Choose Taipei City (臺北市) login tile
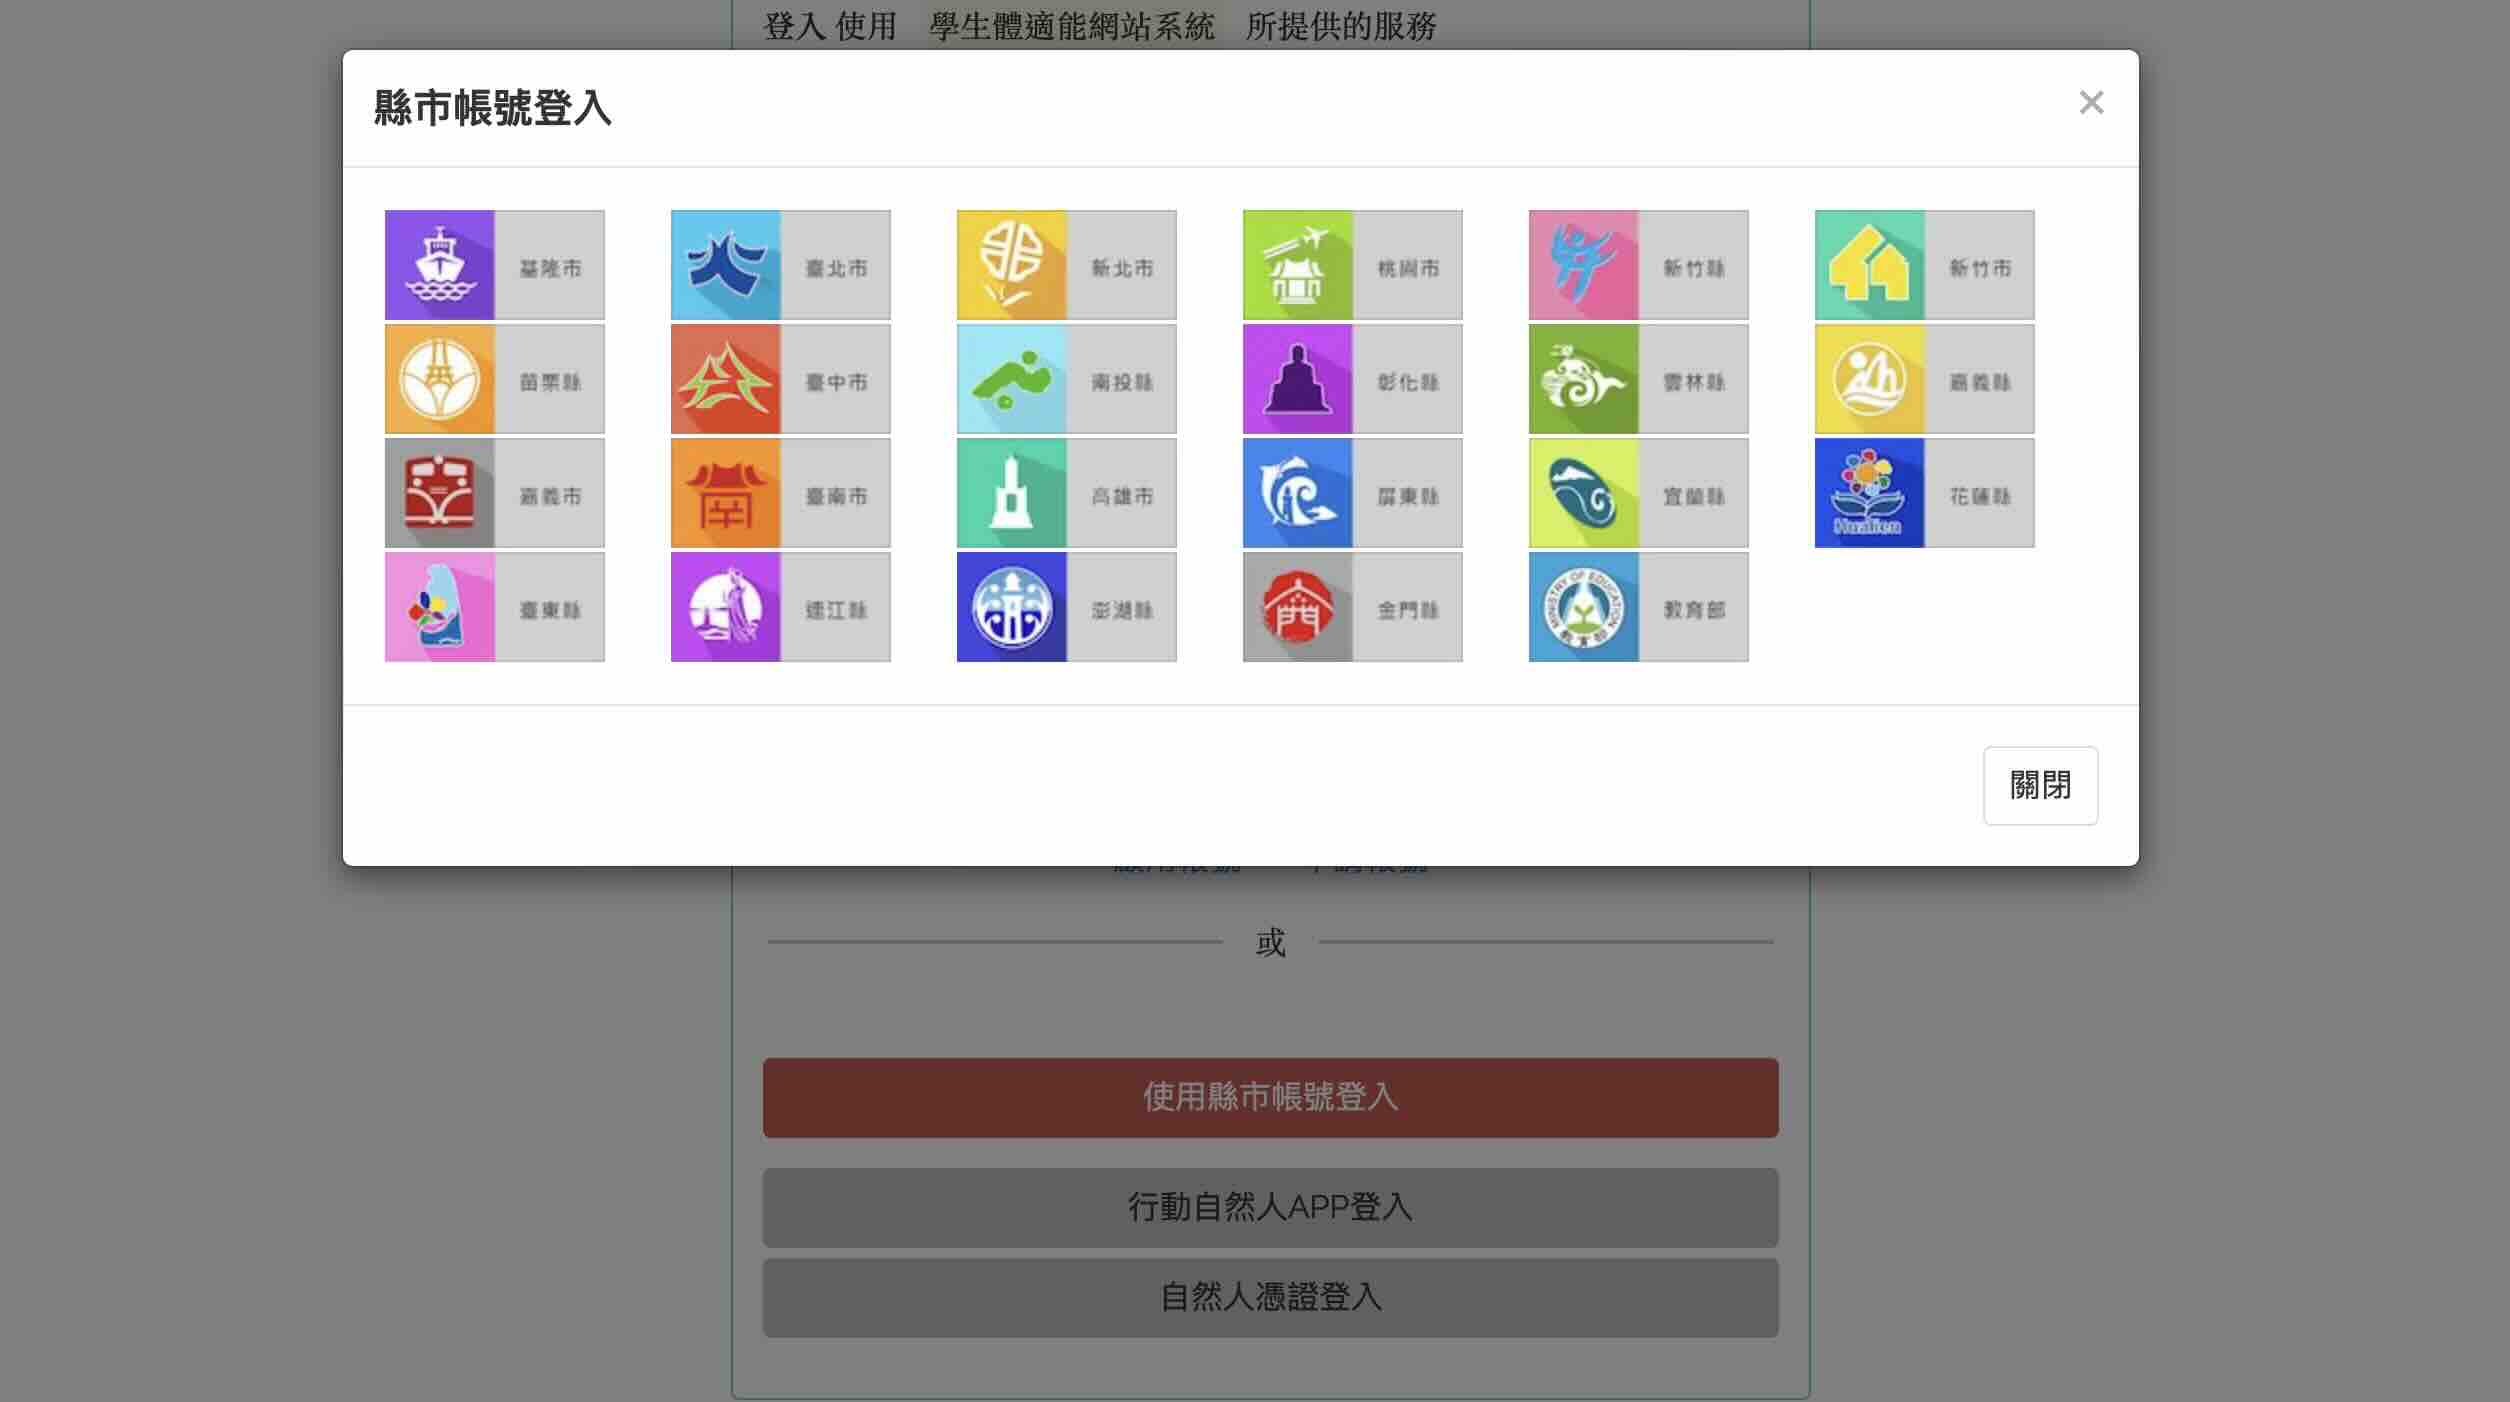 [x=780, y=265]
